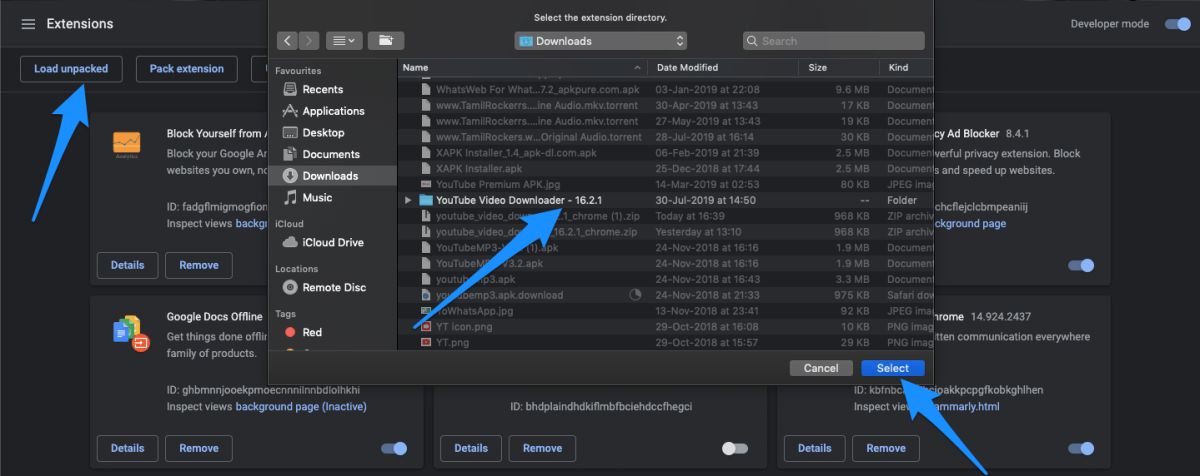
Task: Open background page (Inactive) link
Action: pyautogui.click(x=301, y=407)
